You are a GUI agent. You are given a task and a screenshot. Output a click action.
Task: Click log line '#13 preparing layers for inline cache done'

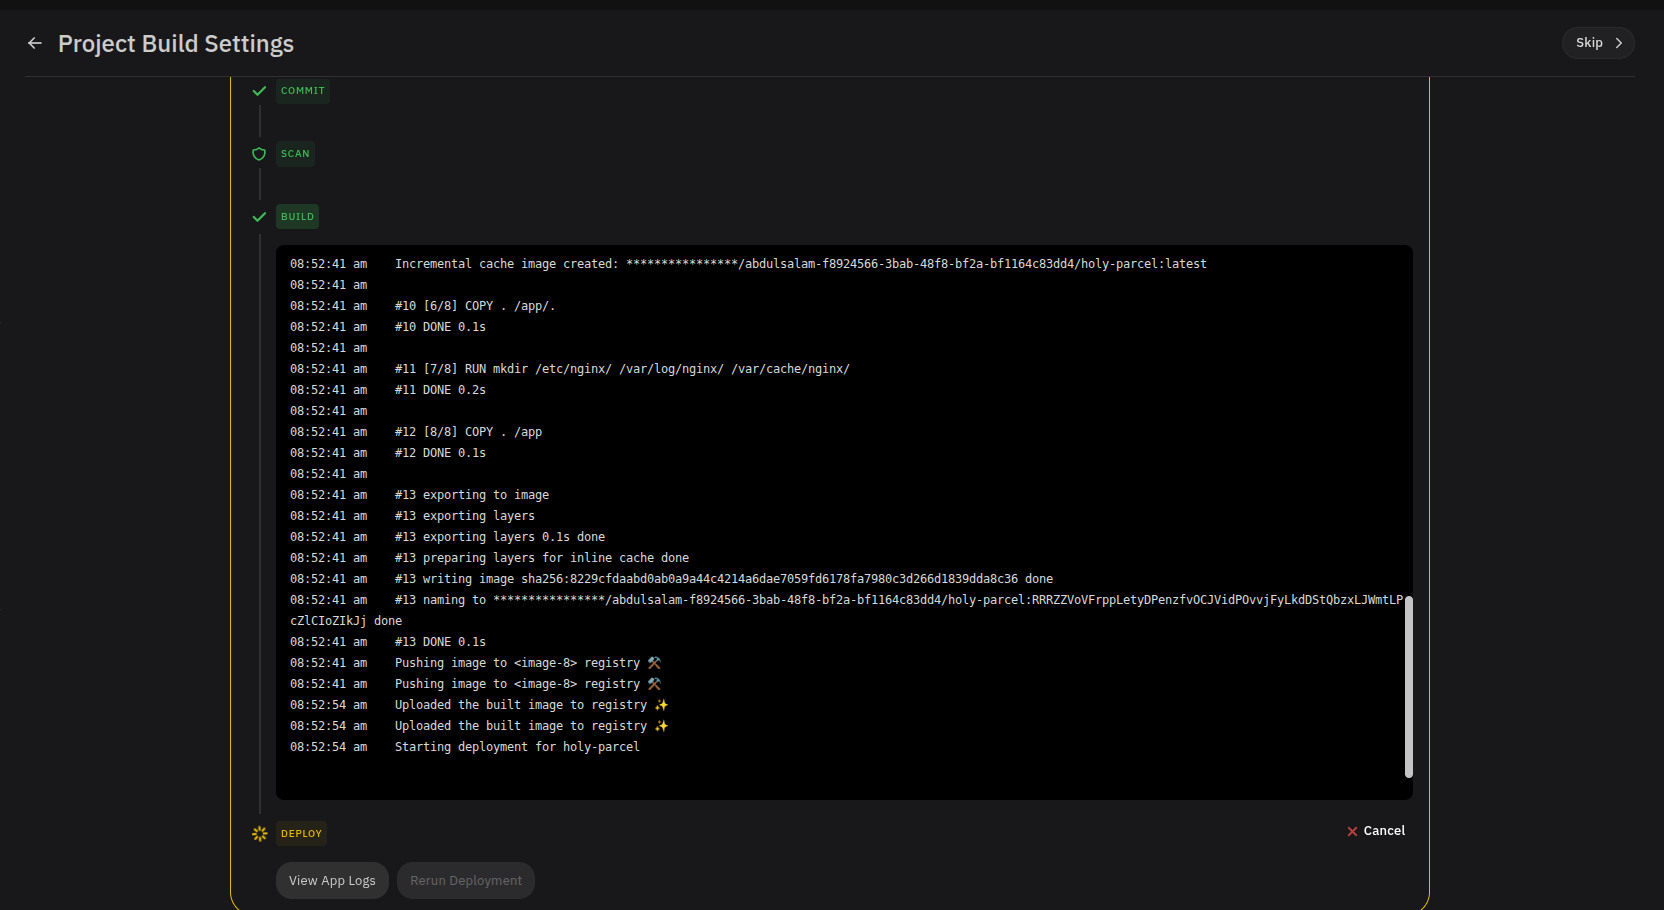(x=542, y=558)
